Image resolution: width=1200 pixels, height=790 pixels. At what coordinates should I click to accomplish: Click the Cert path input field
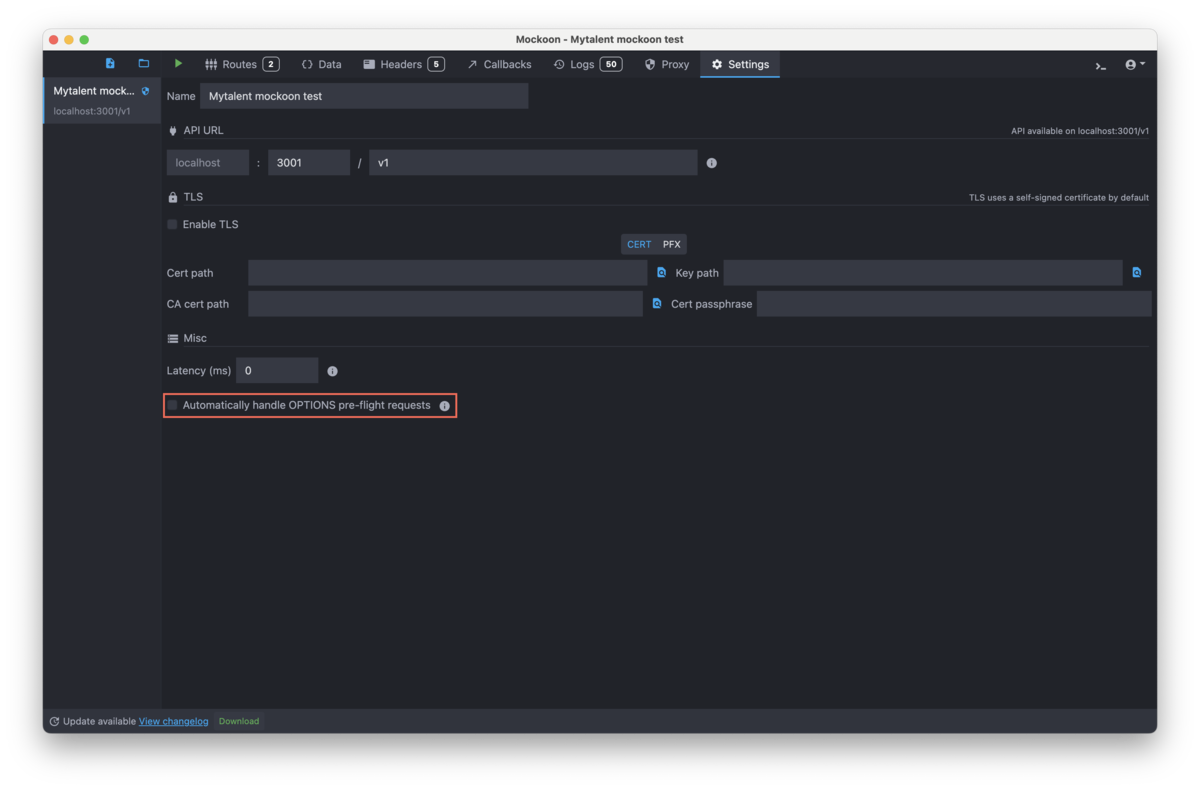(447, 273)
